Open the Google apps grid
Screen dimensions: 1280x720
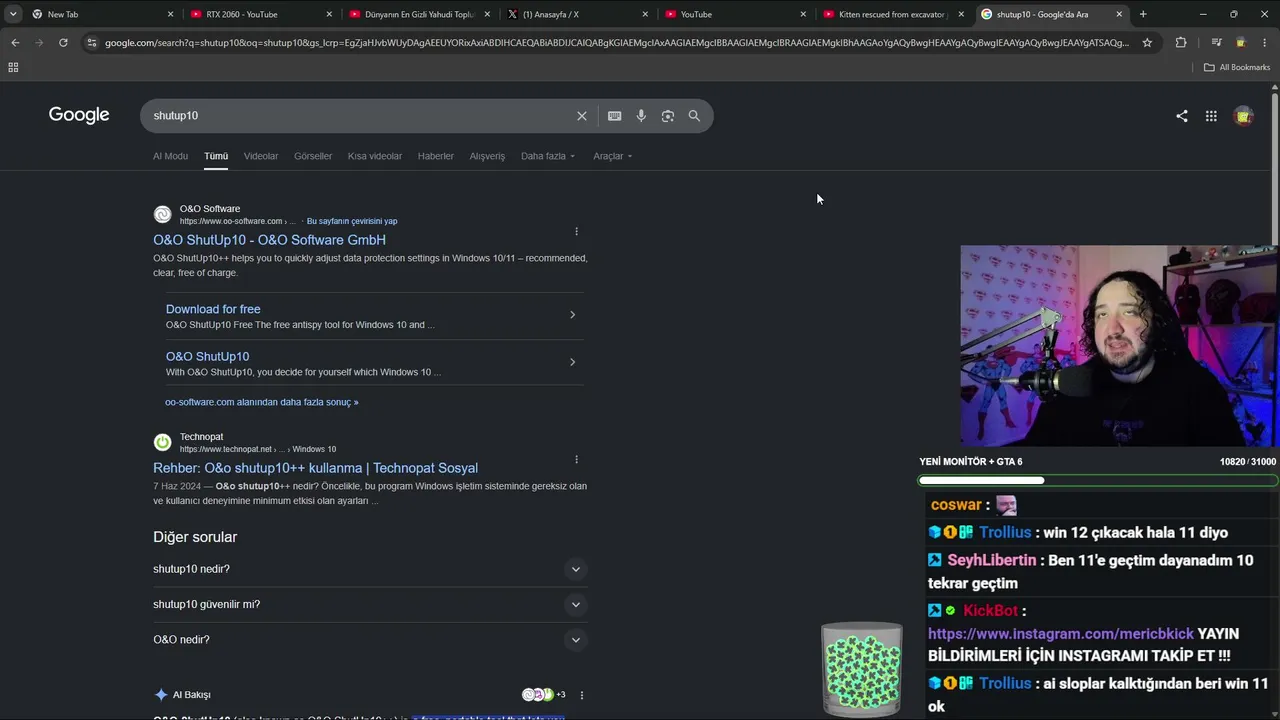1211,116
